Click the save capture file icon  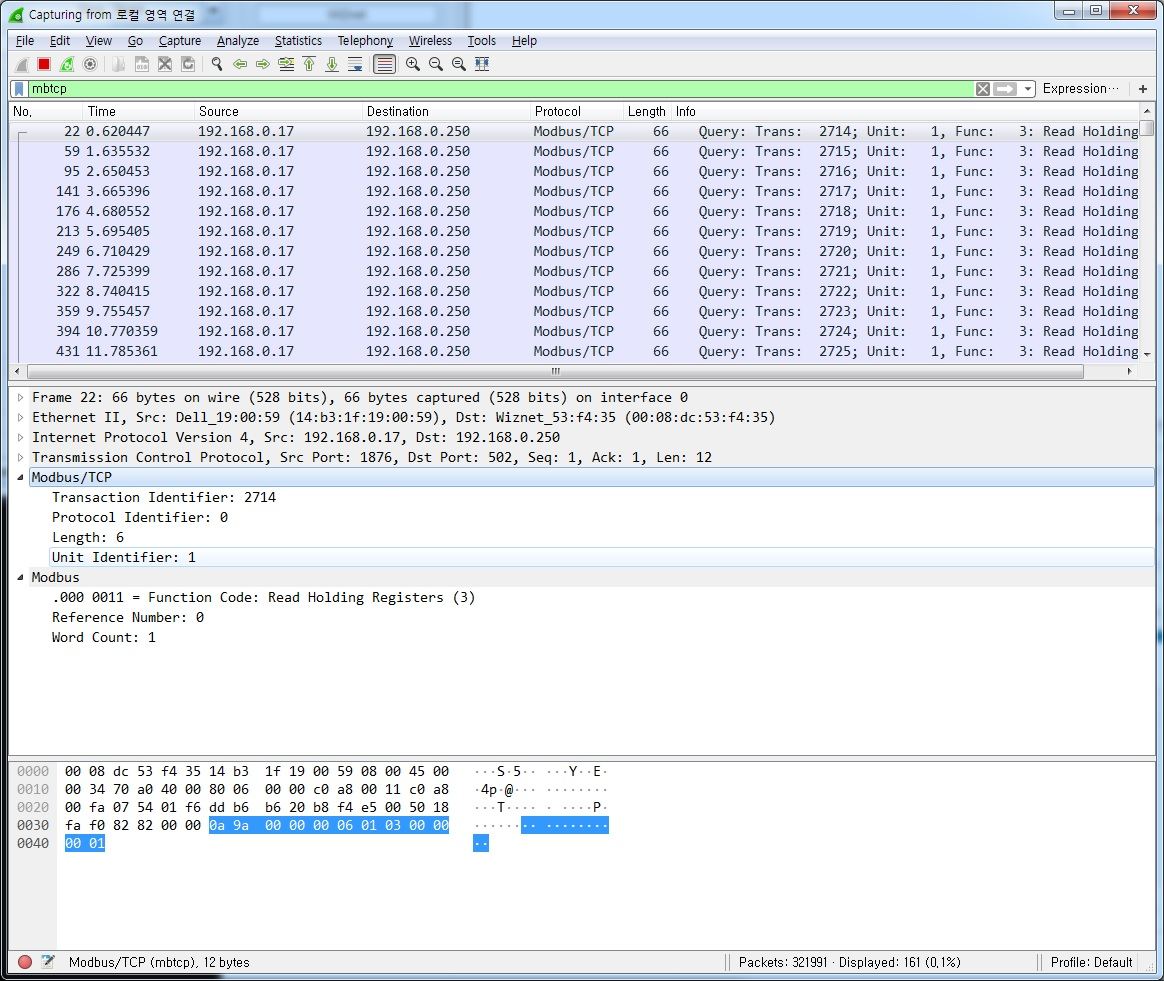coord(141,65)
